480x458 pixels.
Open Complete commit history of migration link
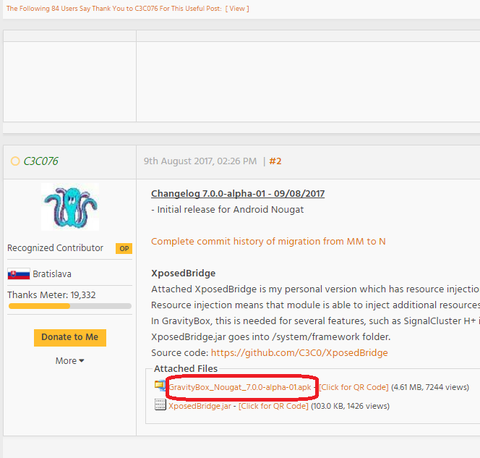click(x=268, y=241)
